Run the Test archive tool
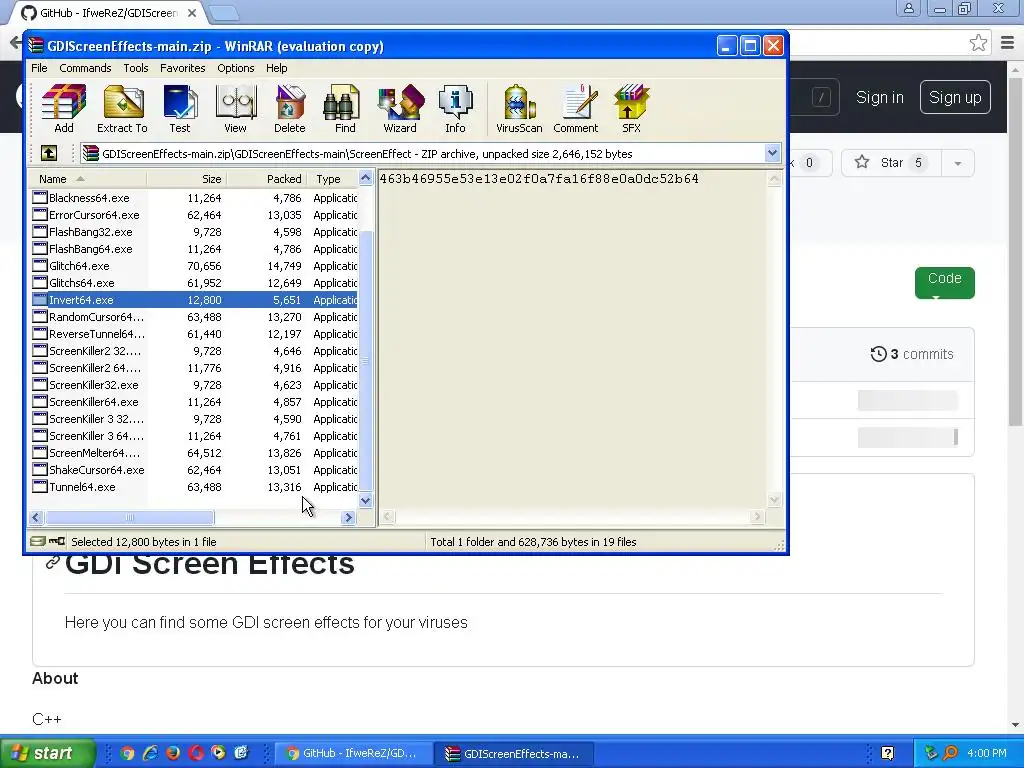 pyautogui.click(x=180, y=108)
